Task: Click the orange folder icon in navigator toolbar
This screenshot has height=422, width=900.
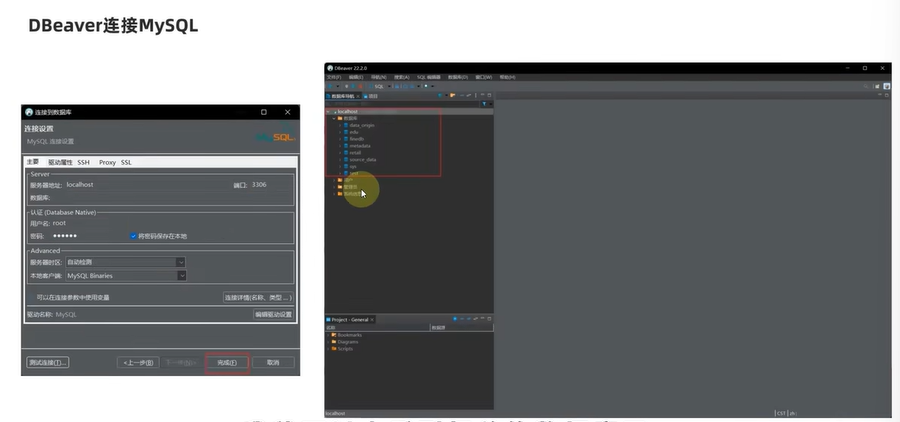Action: click(453, 95)
